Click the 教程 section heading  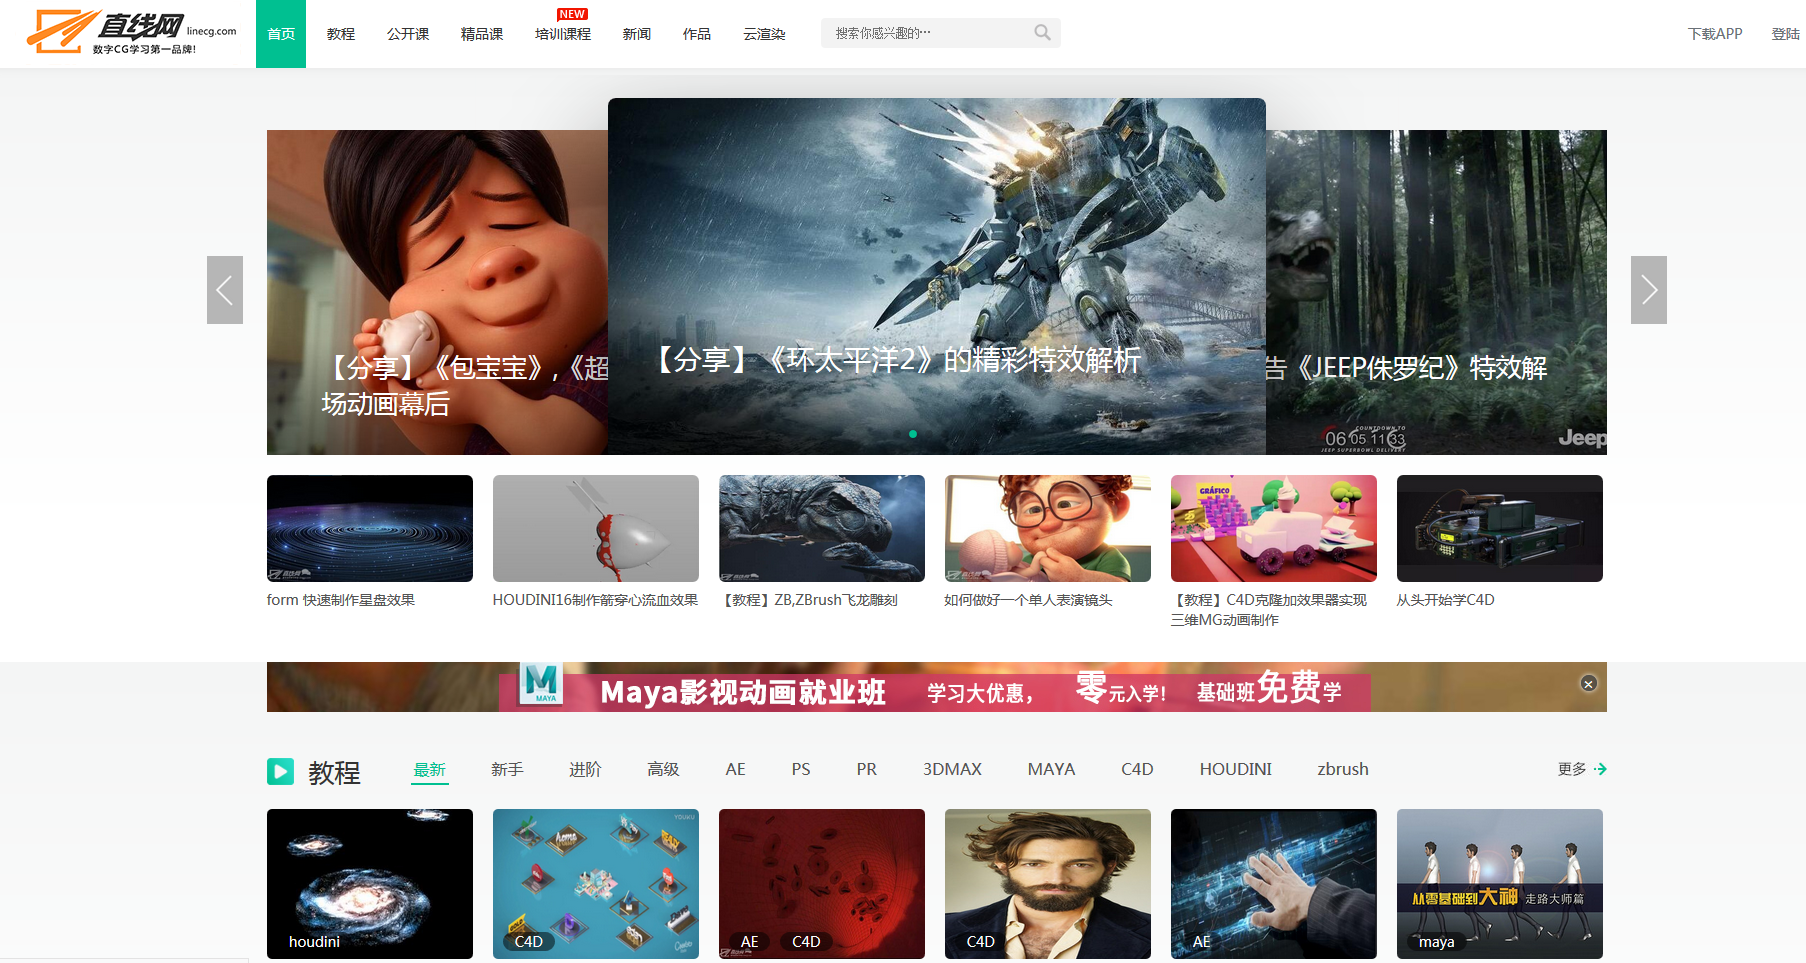[334, 772]
